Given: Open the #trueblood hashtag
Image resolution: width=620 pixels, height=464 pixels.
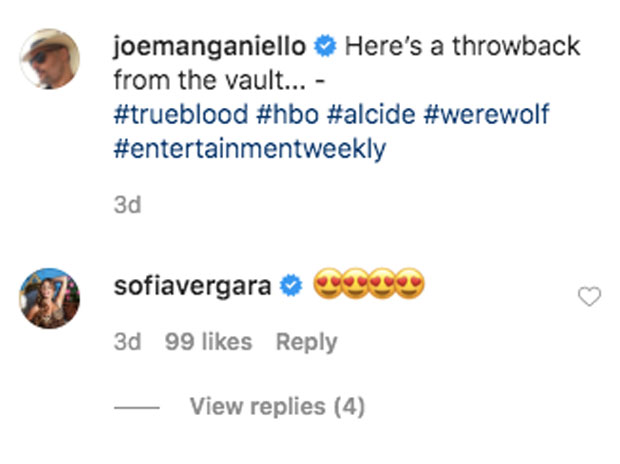Looking at the screenshot, I should pyautogui.click(x=179, y=114).
